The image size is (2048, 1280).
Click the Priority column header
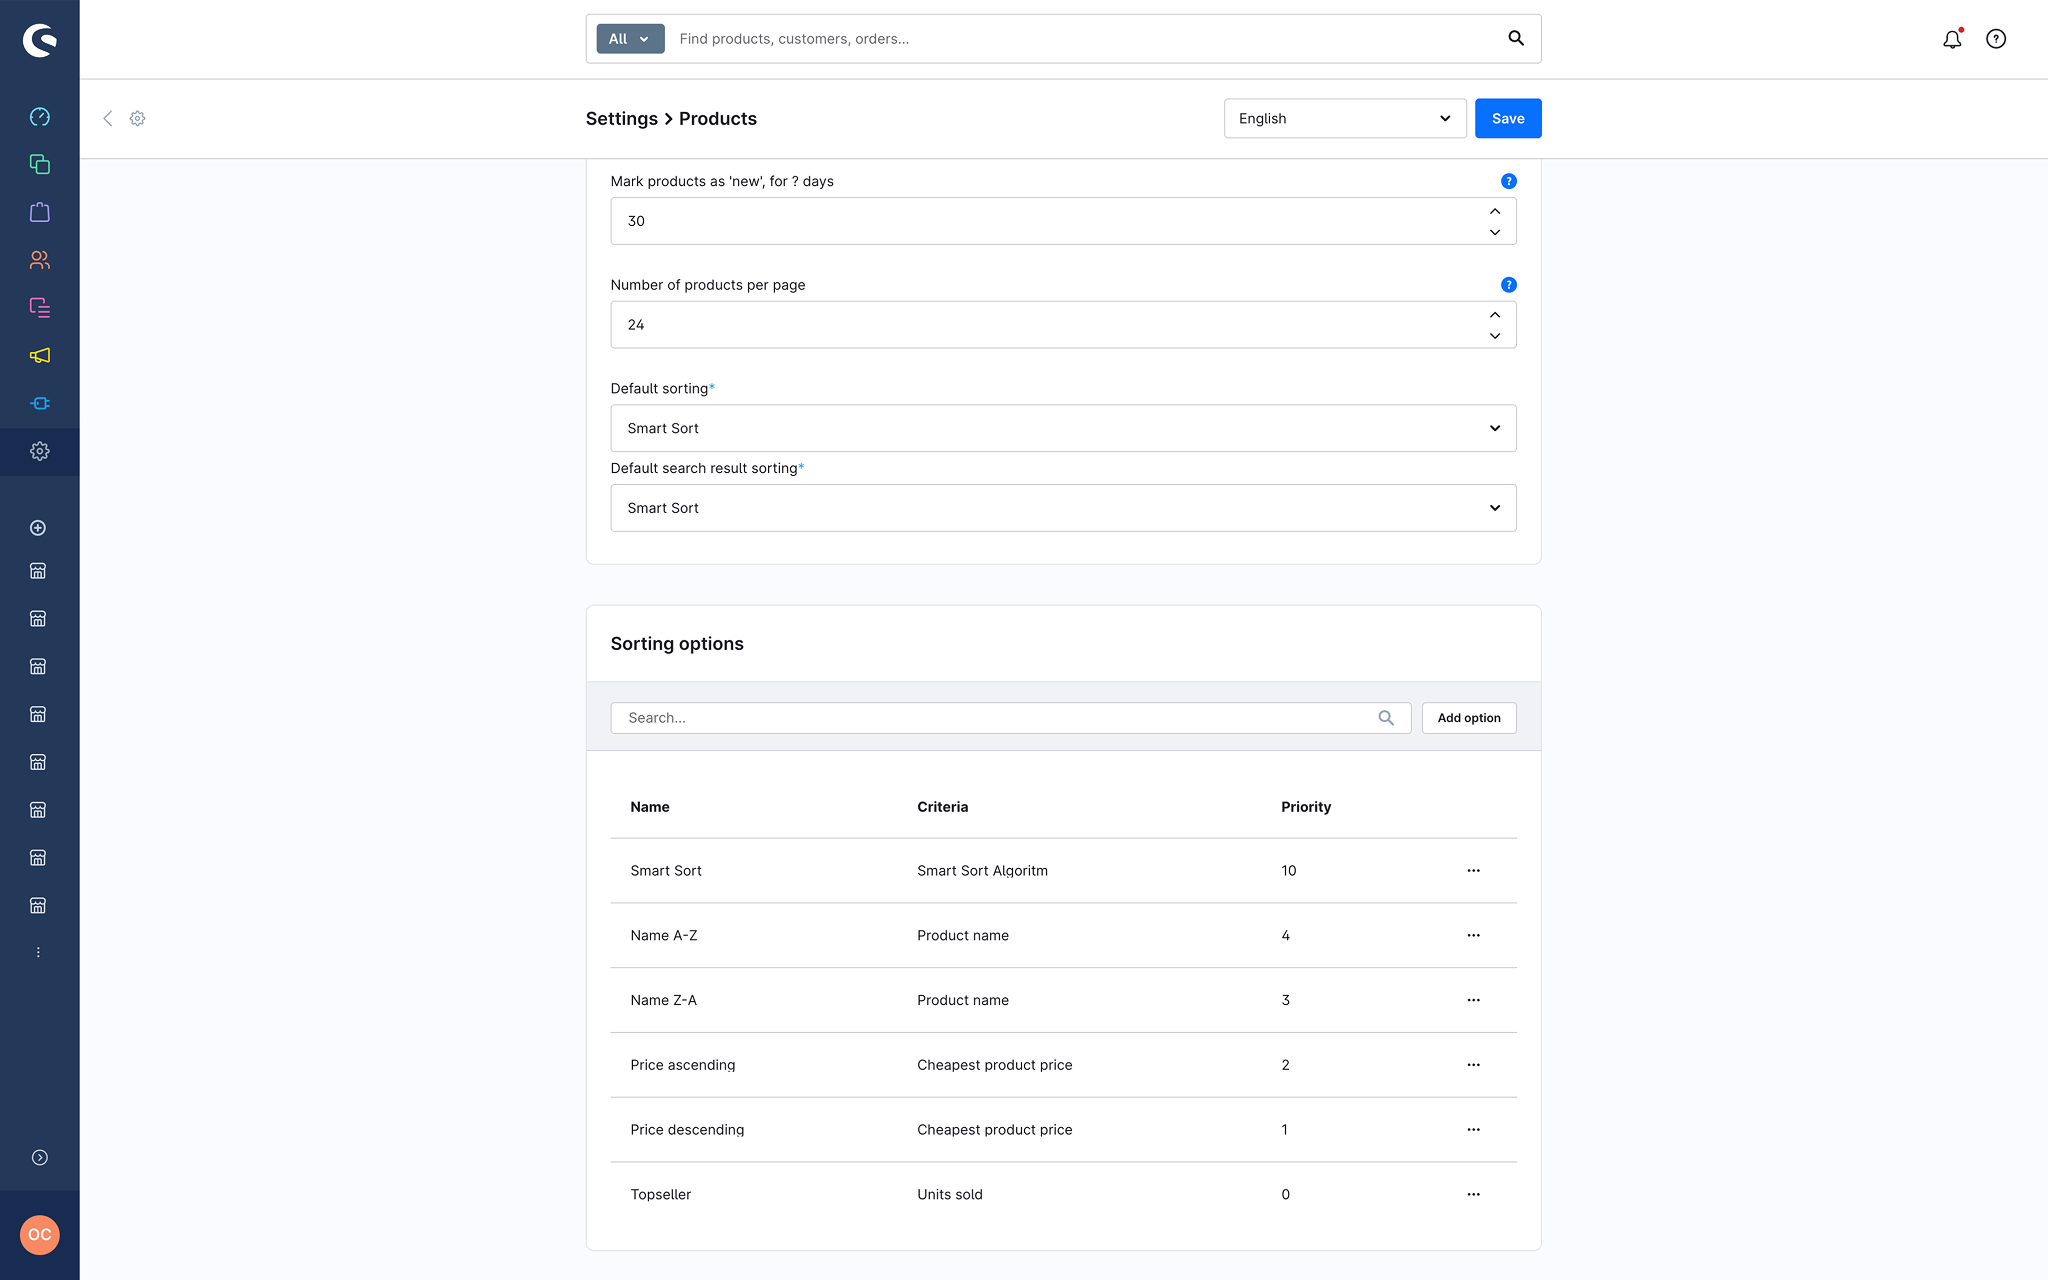(1306, 807)
